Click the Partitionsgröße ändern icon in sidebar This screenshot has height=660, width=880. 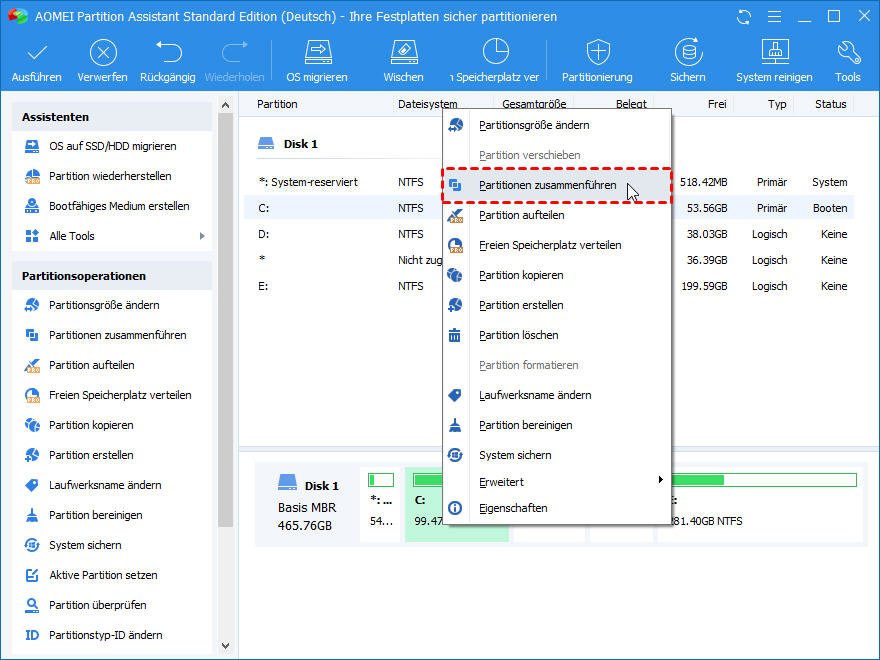[32, 305]
